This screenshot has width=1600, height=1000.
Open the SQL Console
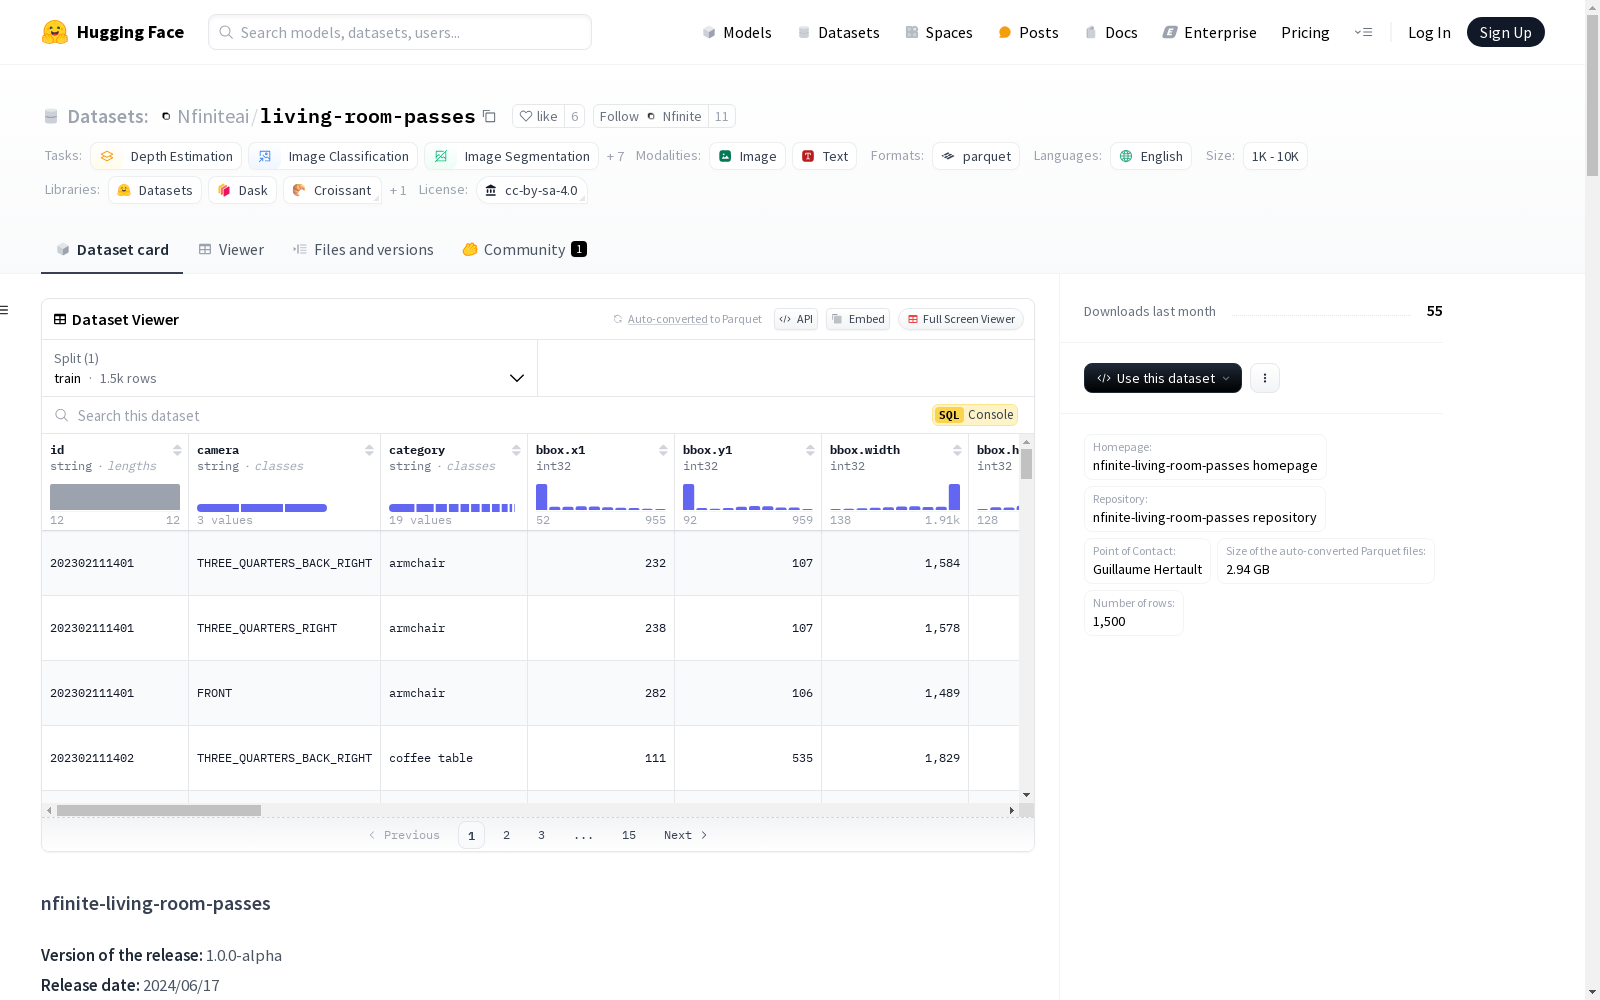tap(975, 415)
